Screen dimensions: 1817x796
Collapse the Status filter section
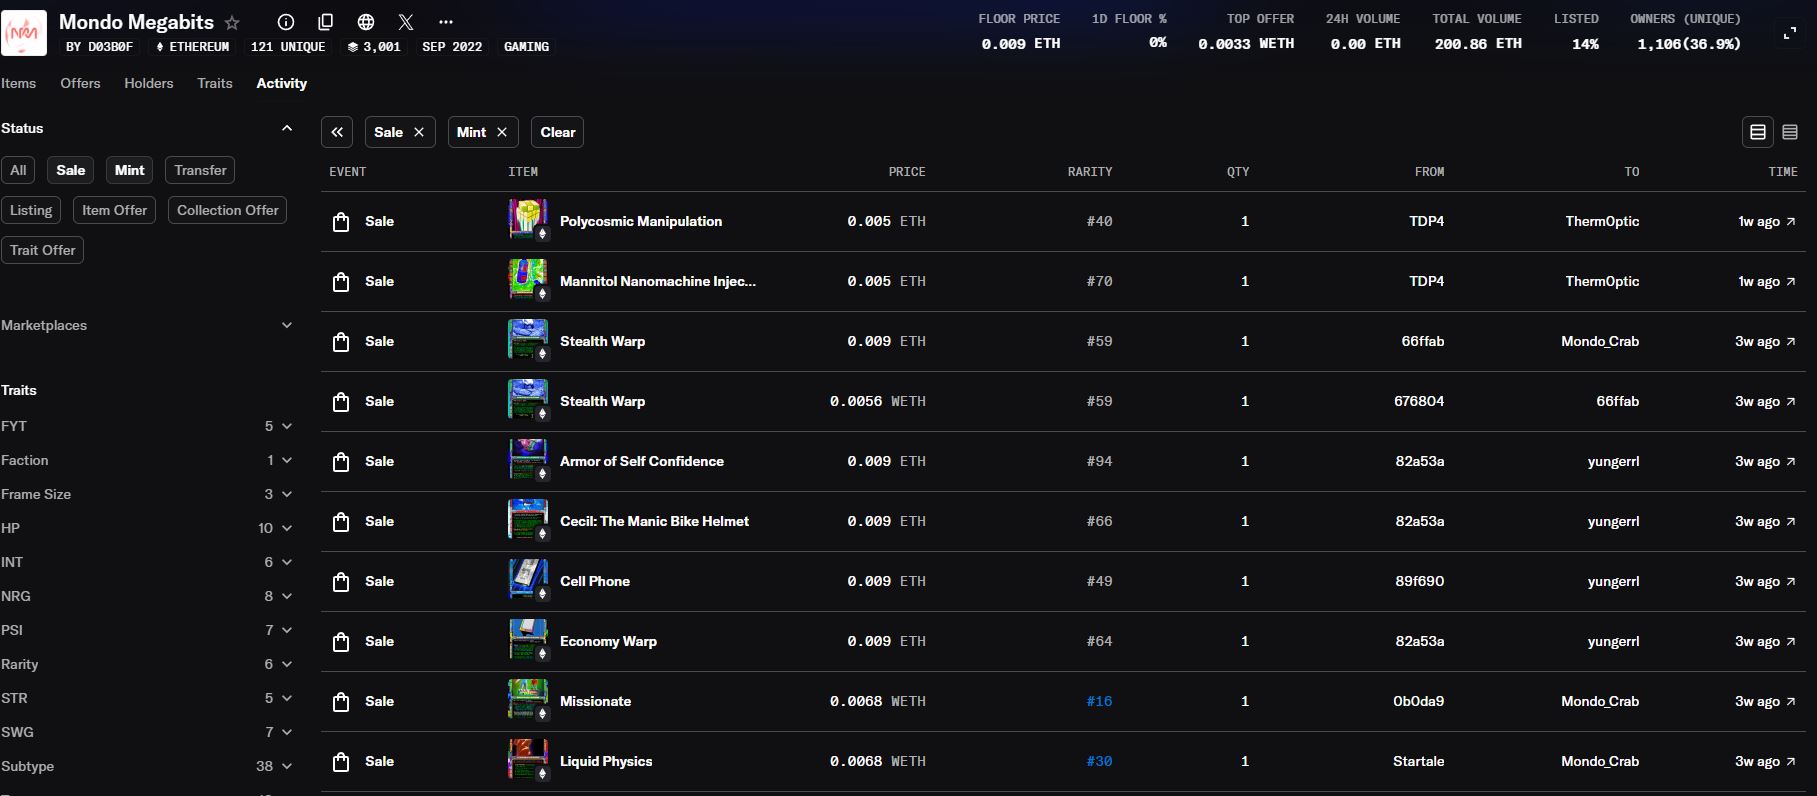point(287,128)
